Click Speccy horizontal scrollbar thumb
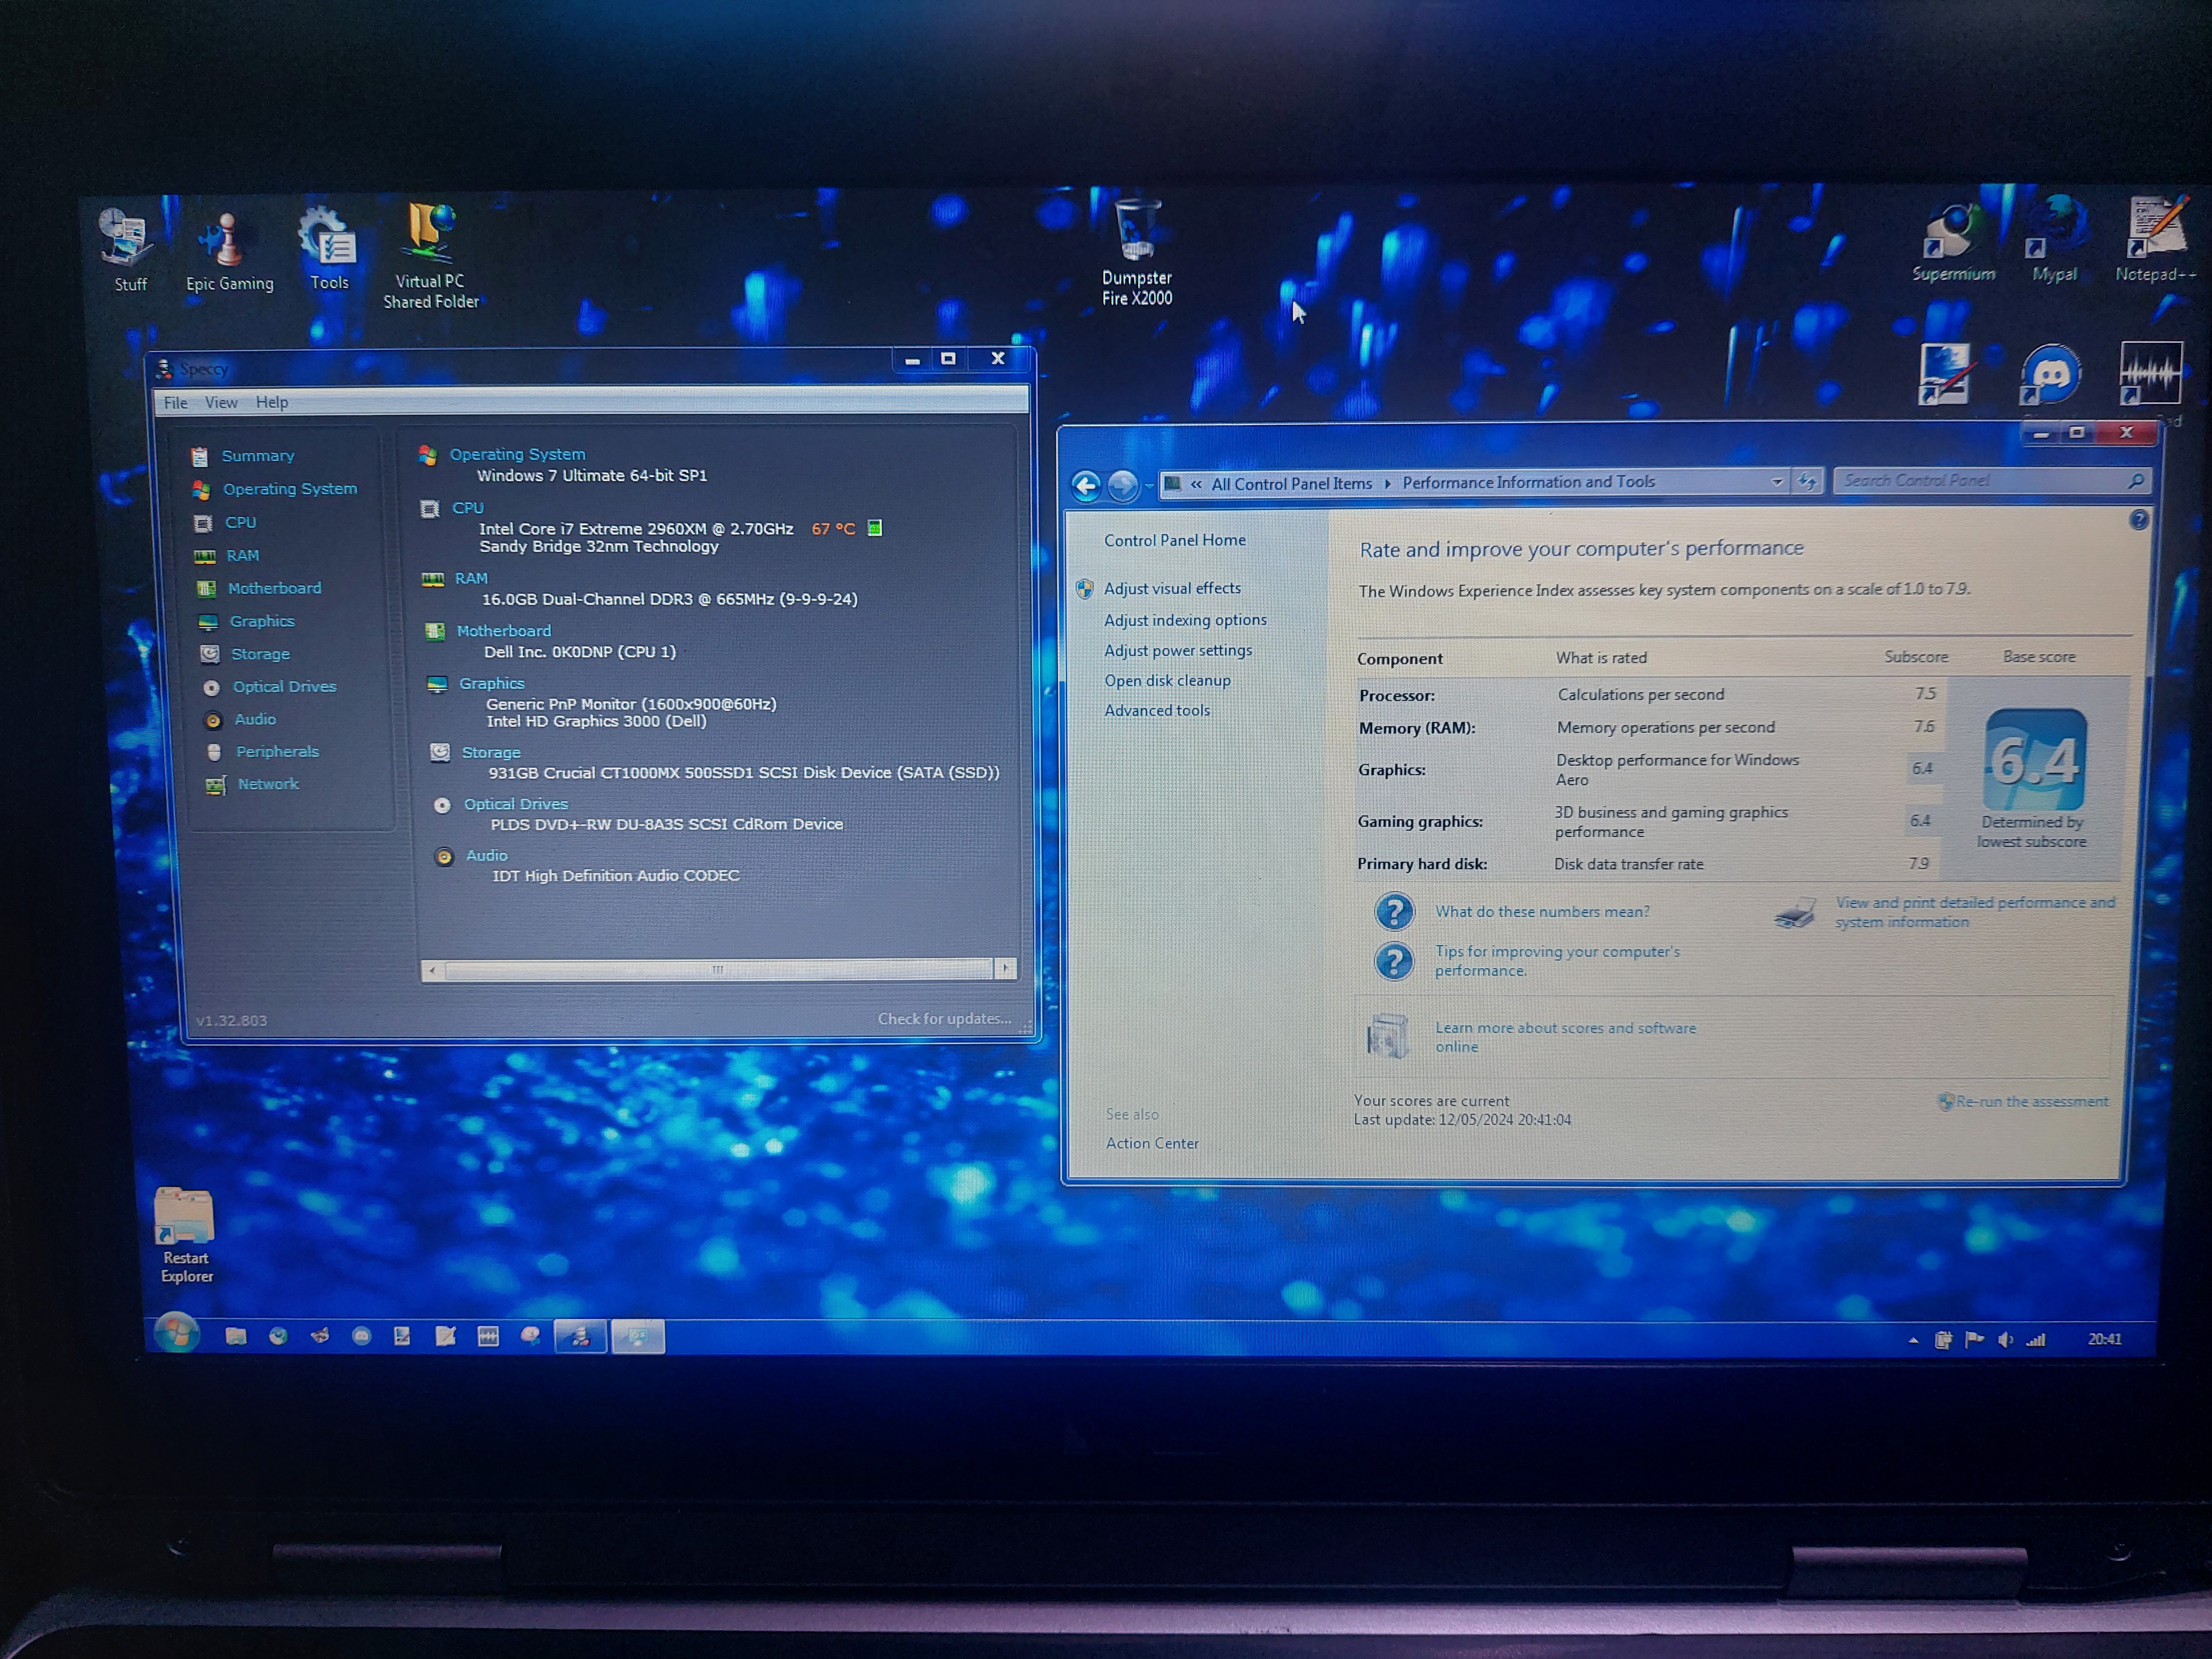Viewport: 2212px width, 1659px height. (718, 969)
